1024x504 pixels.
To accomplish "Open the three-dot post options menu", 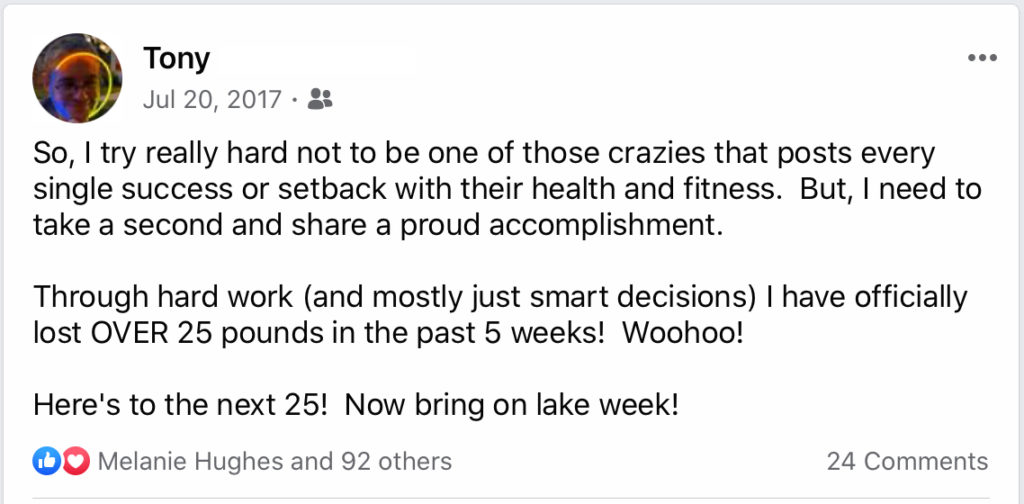I will click(982, 58).
